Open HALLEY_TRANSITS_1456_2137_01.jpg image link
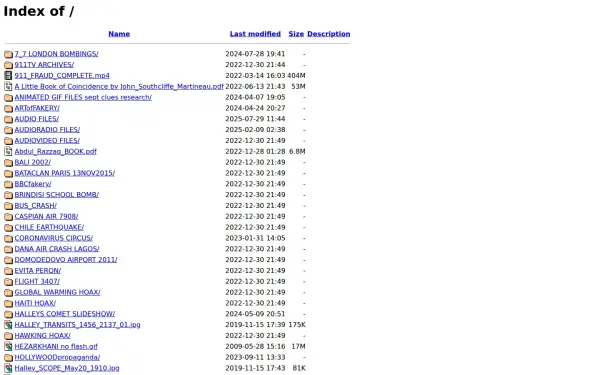The image size is (600, 375). [77, 325]
